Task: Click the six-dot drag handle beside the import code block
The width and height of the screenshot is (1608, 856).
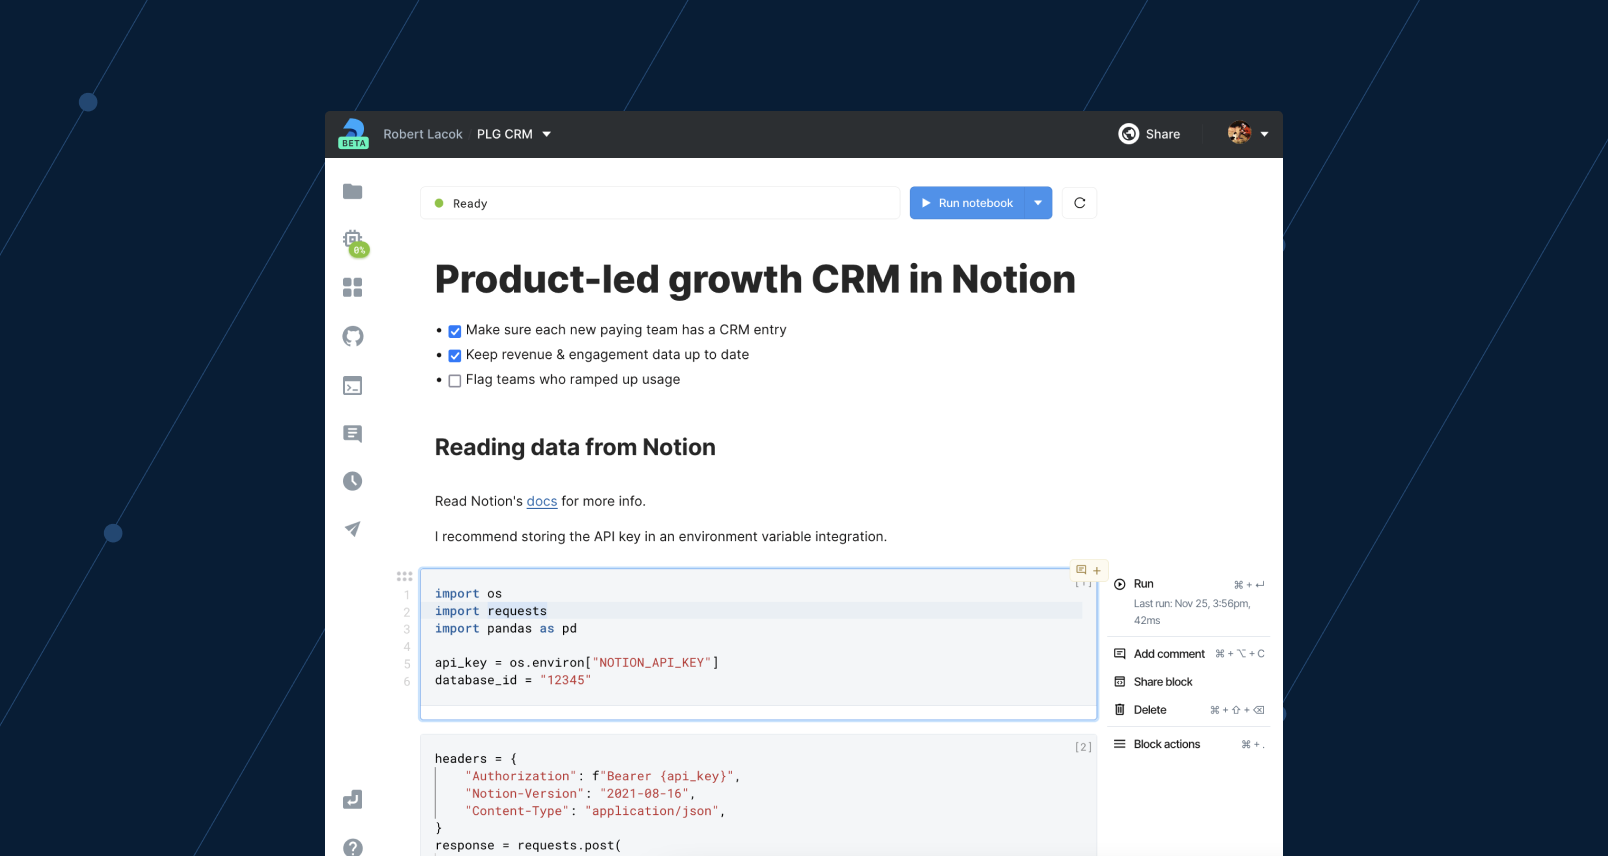Action: pos(404,577)
